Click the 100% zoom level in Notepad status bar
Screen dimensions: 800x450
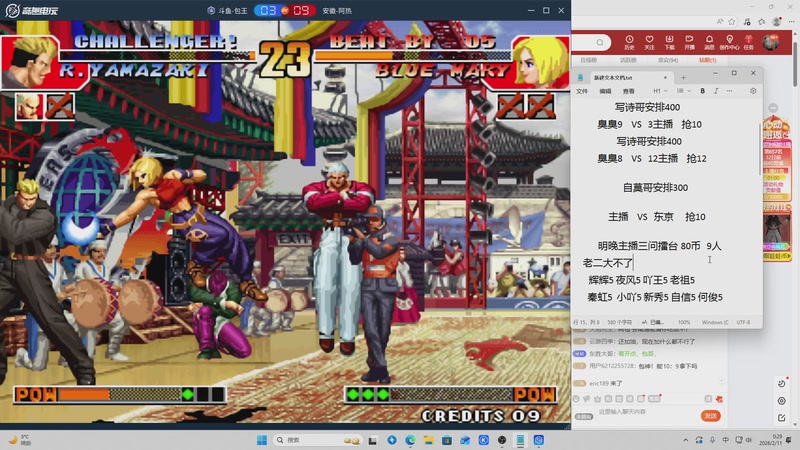(x=684, y=322)
